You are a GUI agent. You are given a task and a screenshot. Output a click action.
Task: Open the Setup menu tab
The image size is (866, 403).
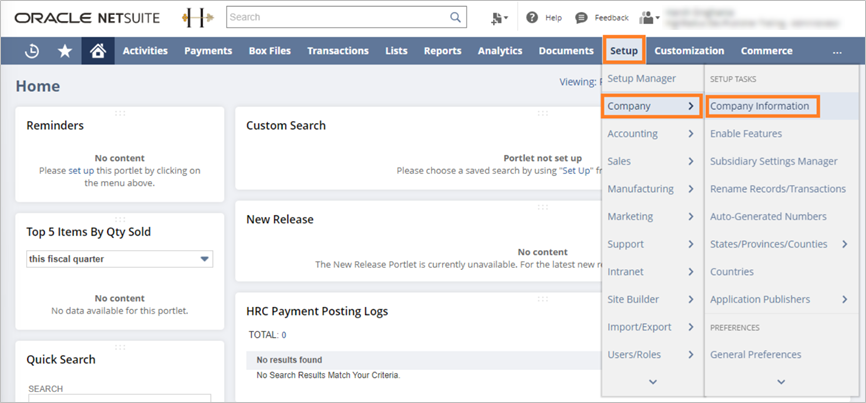[x=623, y=51]
